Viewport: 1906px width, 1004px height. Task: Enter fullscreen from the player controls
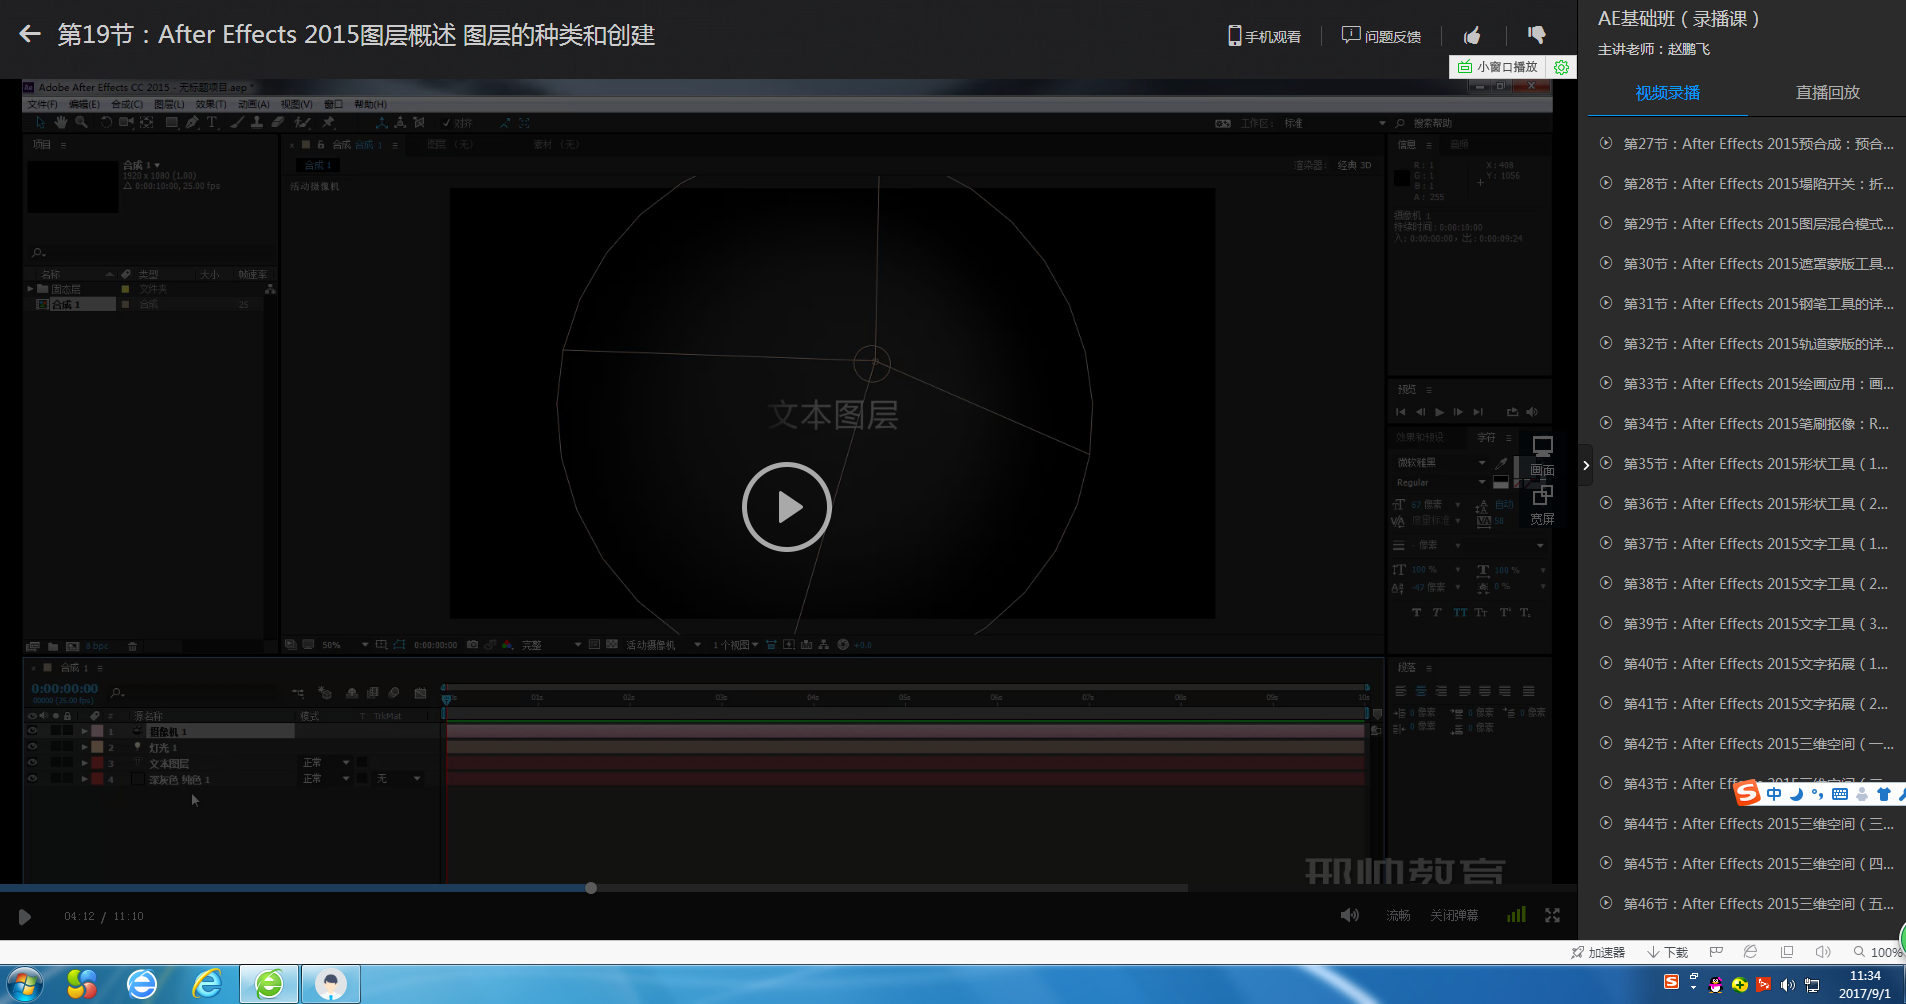1552,915
